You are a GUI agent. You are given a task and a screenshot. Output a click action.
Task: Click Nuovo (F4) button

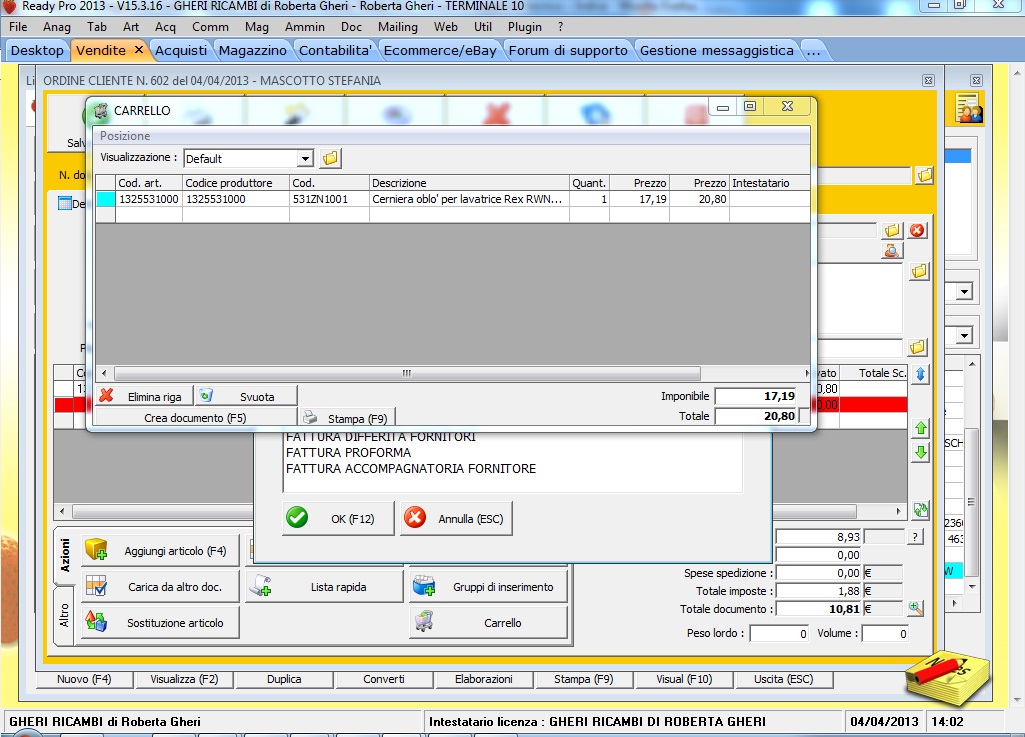[84, 679]
